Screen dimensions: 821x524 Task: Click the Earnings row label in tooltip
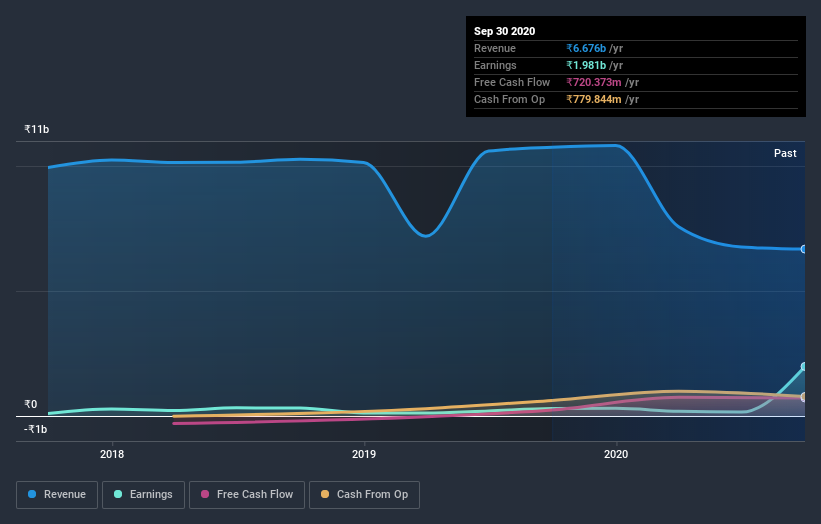click(x=495, y=65)
